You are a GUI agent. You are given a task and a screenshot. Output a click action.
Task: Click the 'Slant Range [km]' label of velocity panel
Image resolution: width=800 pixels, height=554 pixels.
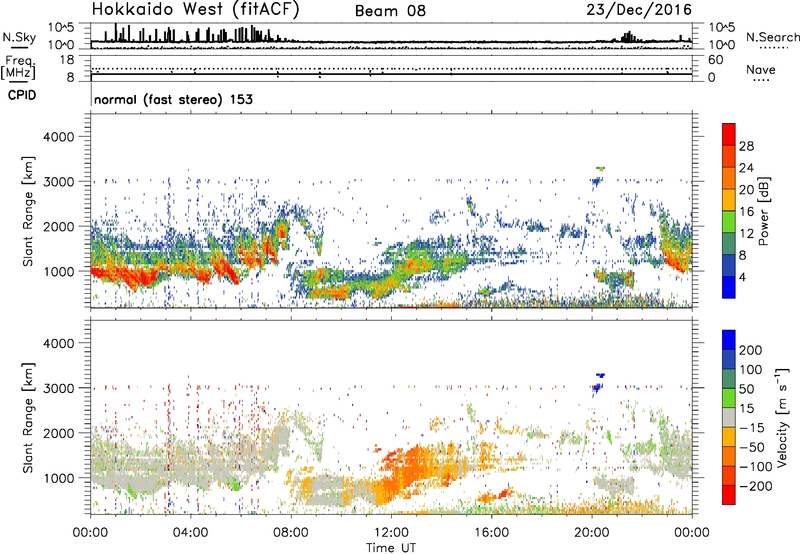(x=28, y=417)
